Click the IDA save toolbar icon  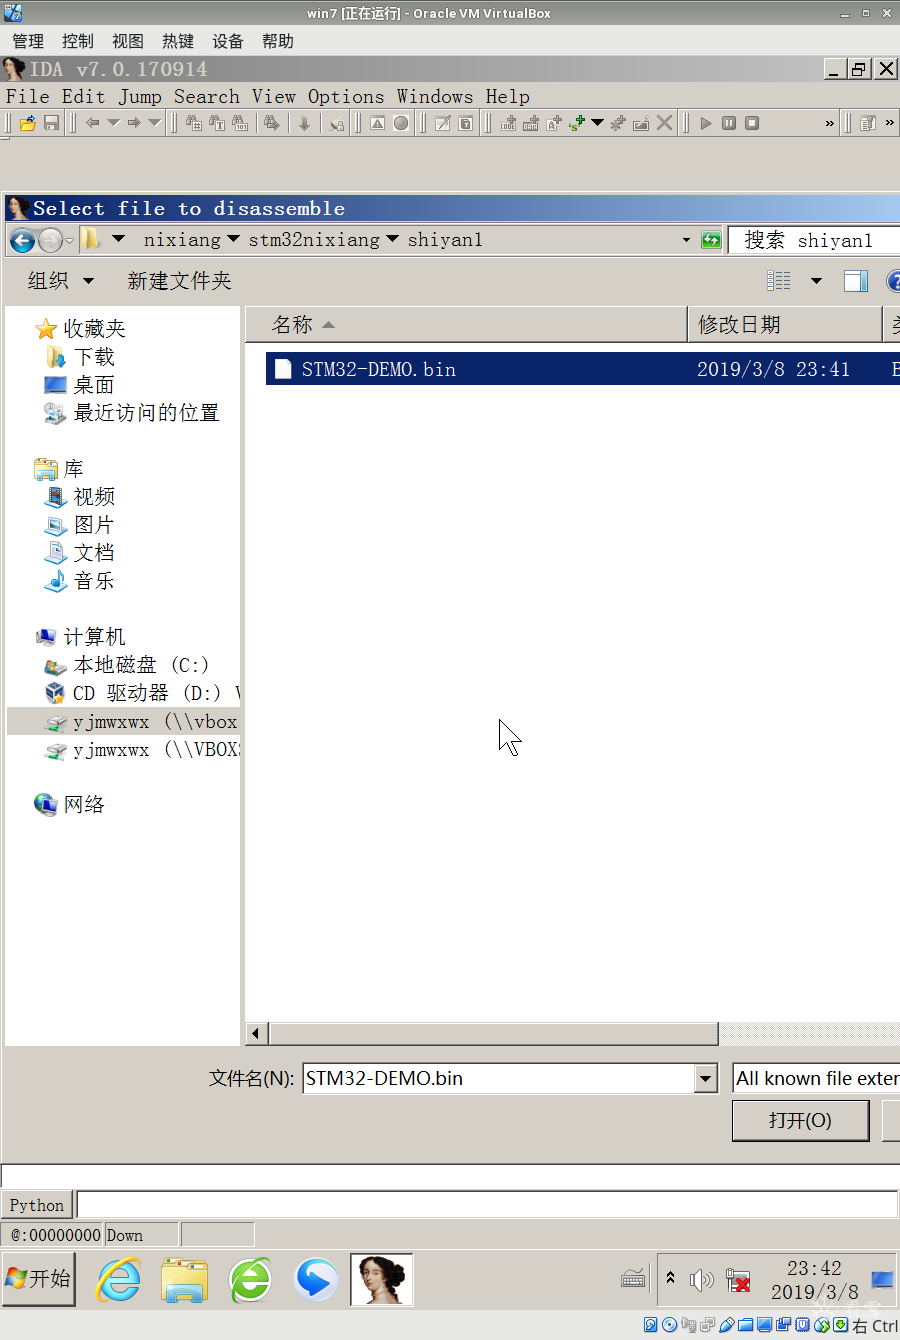point(52,123)
